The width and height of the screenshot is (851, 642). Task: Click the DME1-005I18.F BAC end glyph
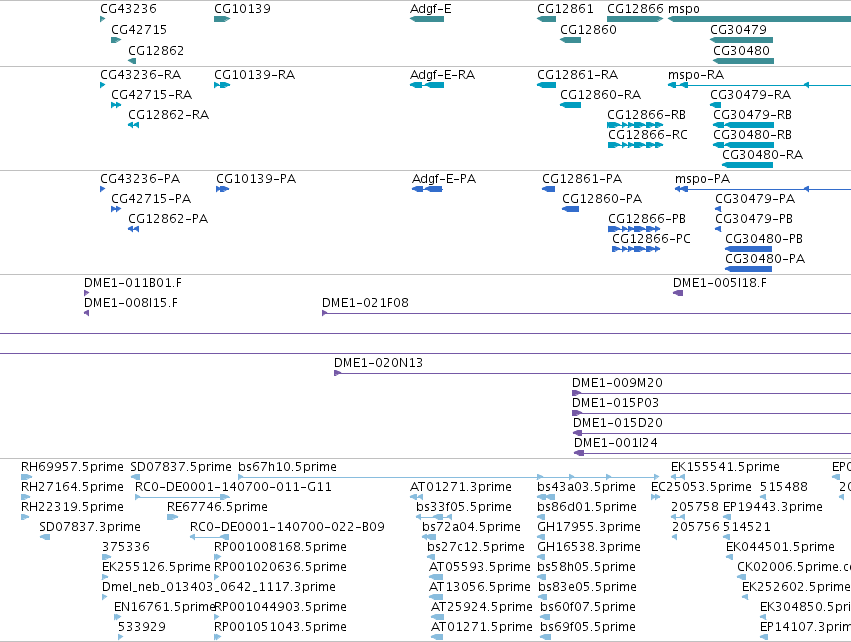(x=678, y=293)
